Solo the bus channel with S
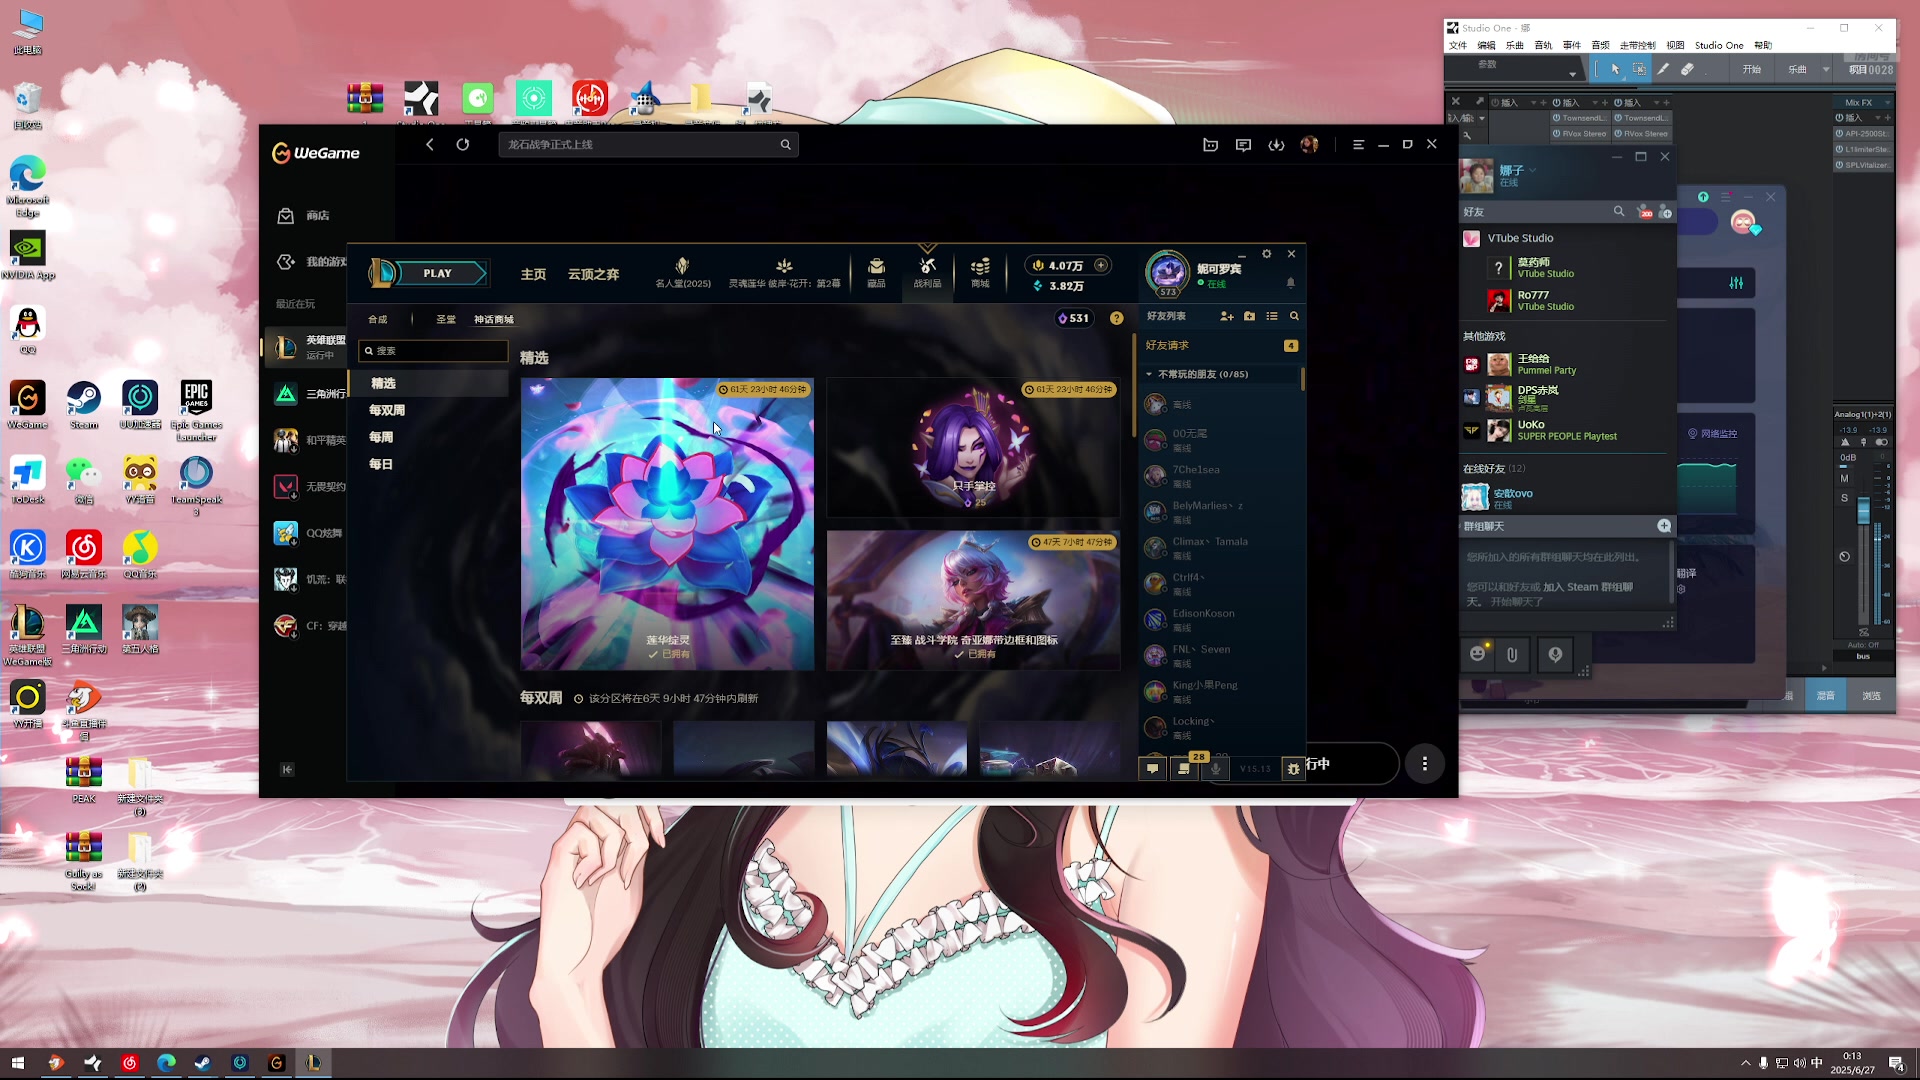Viewport: 1920px width, 1080px height. click(1845, 498)
